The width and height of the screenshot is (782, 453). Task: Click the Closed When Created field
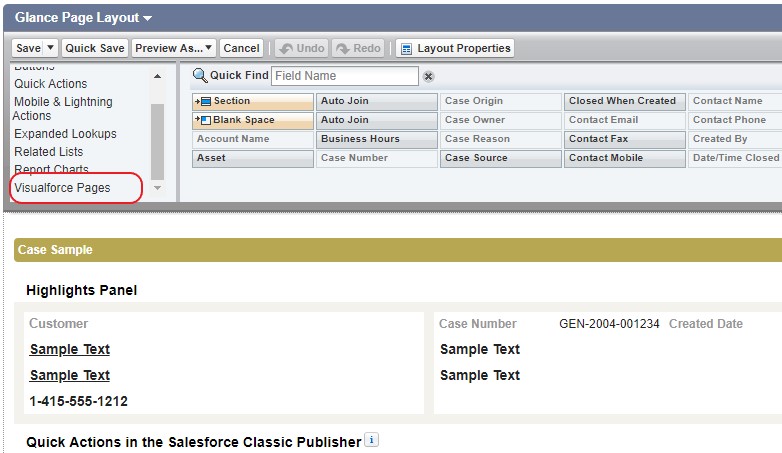click(x=624, y=101)
